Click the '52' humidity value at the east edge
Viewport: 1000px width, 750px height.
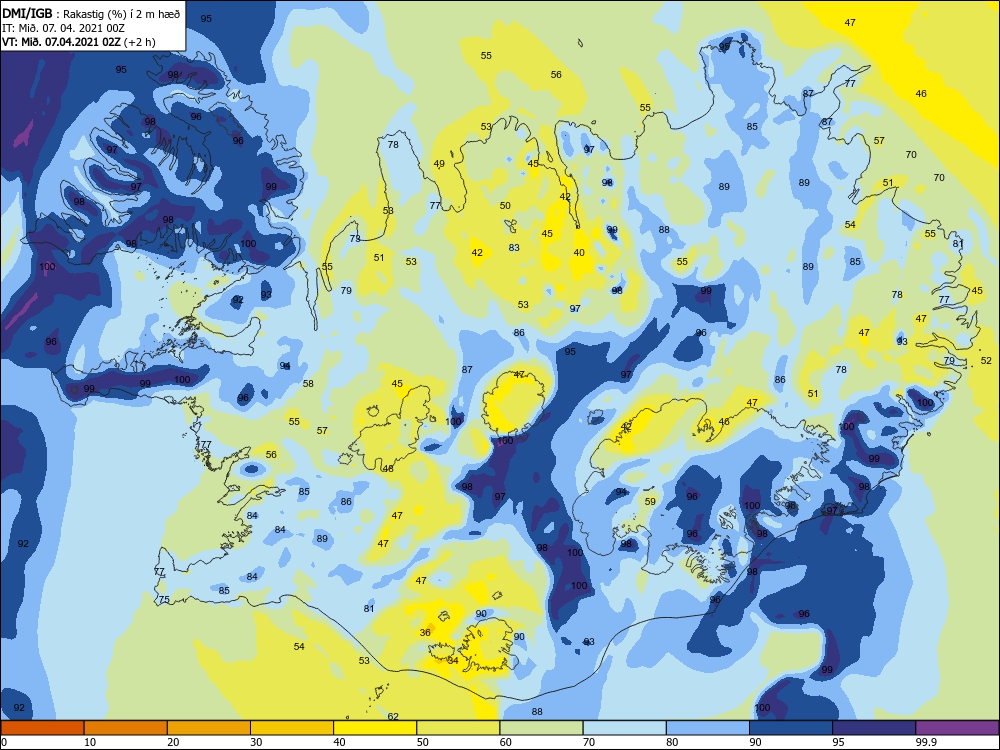tap(987, 361)
